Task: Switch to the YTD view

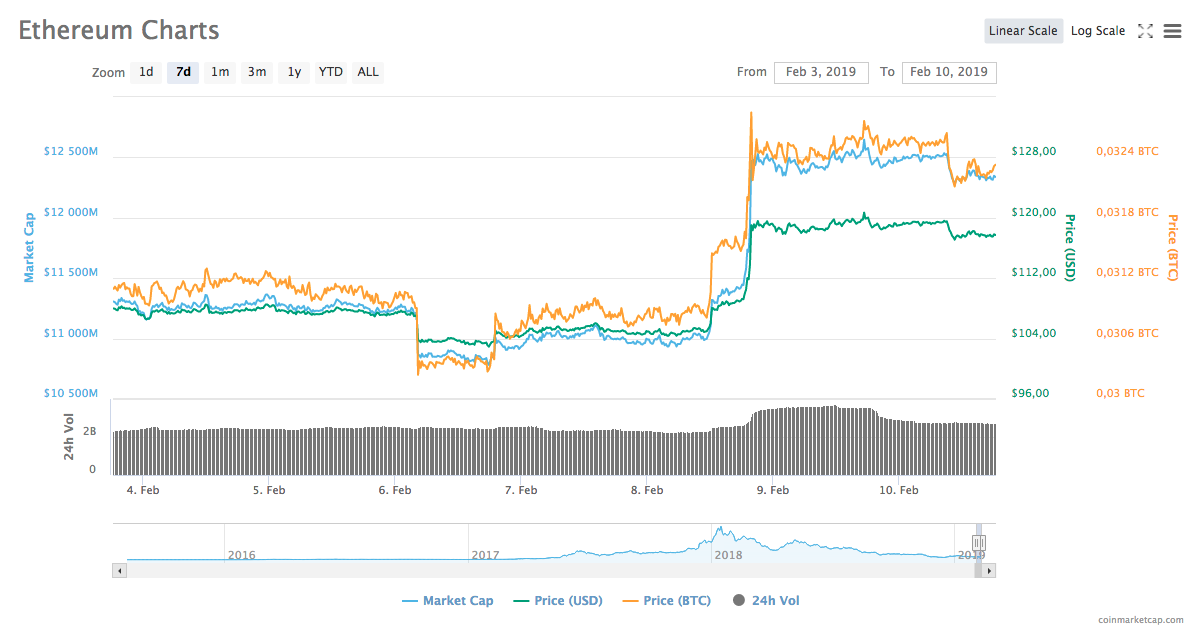Action: [330, 72]
